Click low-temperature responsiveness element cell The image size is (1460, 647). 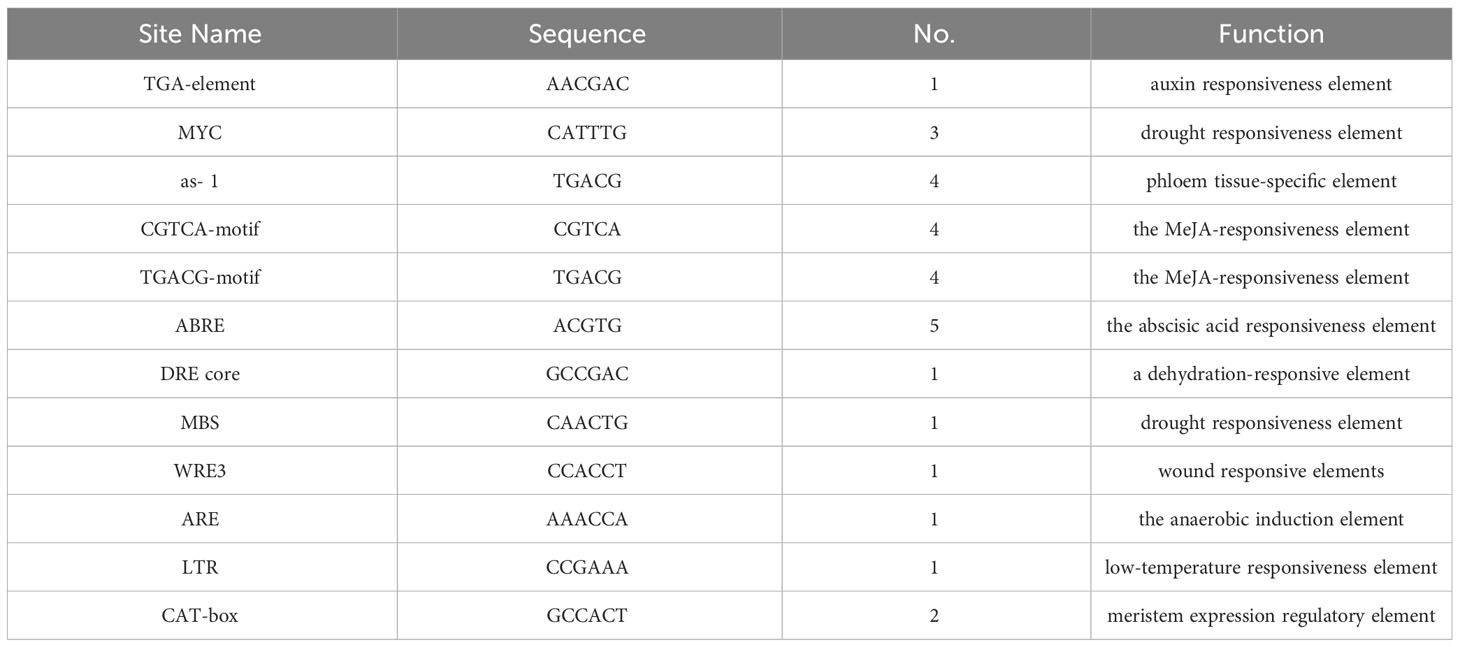(x=1271, y=567)
